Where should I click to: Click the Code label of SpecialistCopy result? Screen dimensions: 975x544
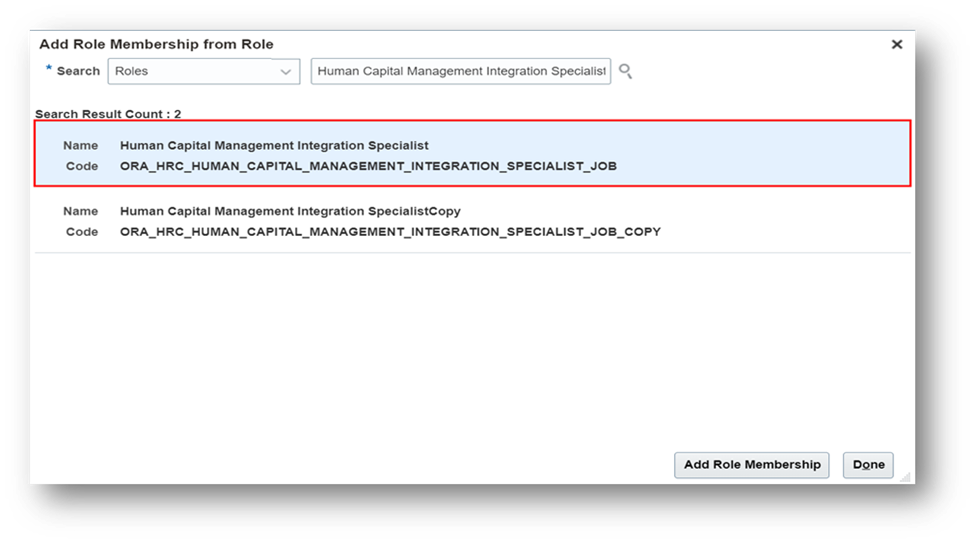click(82, 231)
